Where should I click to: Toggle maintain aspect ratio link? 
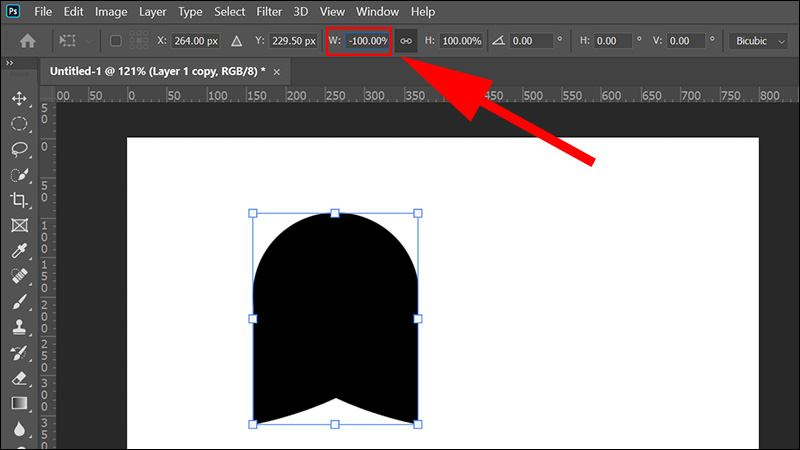tap(406, 41)
